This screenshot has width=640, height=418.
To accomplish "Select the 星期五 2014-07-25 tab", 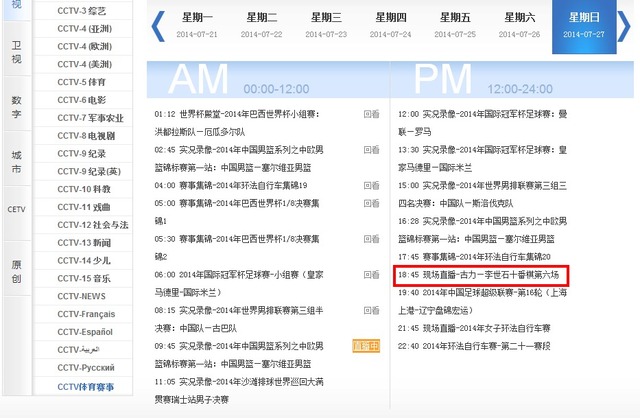I will pos(455,25).
